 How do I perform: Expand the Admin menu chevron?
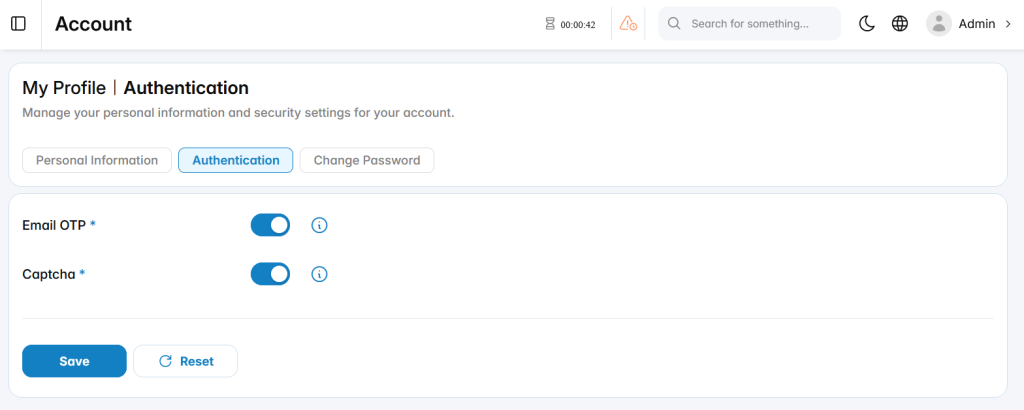point(1008,24)
